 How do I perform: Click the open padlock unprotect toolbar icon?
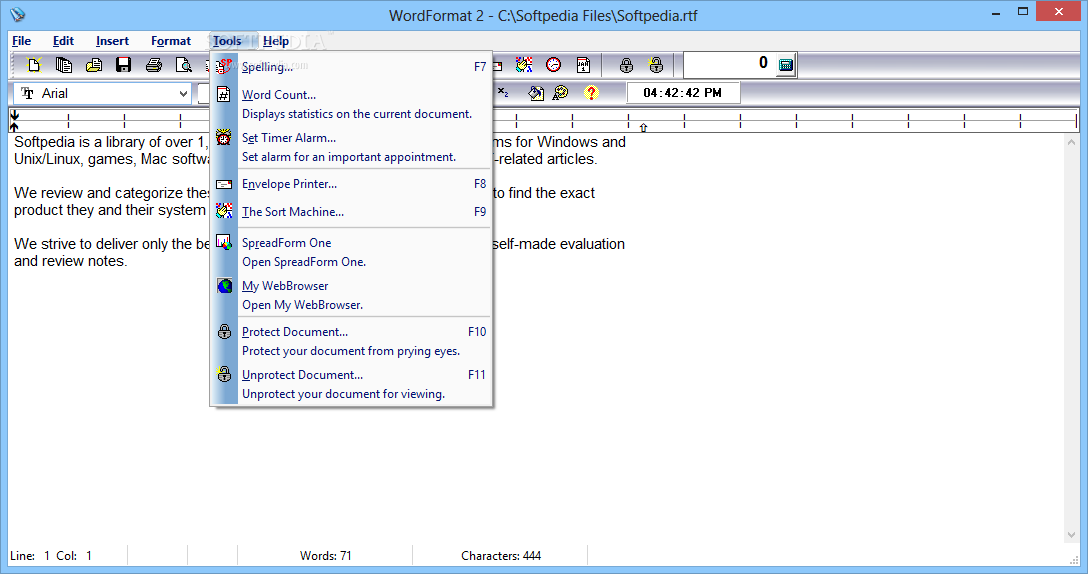click(656, 65)
